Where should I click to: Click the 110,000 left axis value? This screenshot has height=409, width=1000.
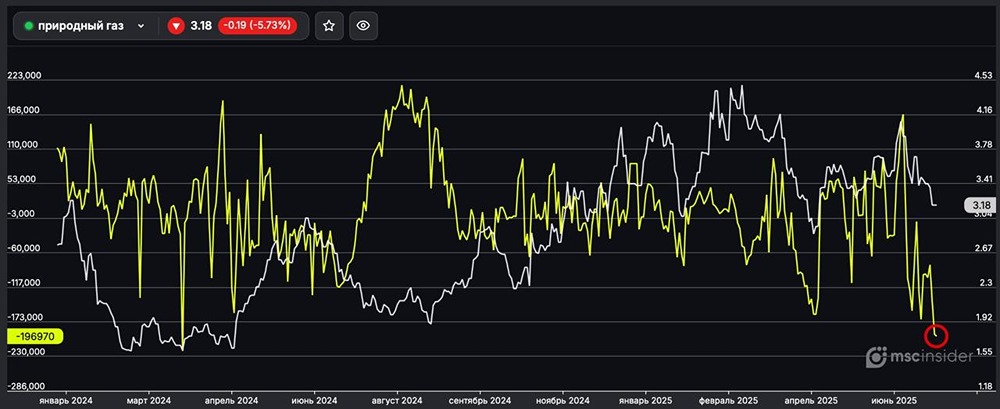click(x=24, y=145)
